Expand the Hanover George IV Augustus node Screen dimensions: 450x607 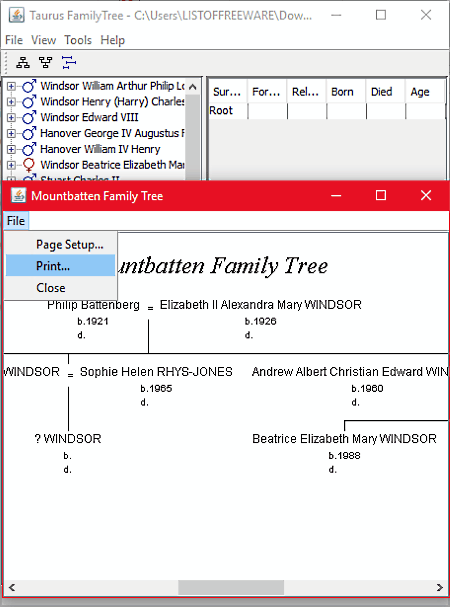(x=11, y=133)
